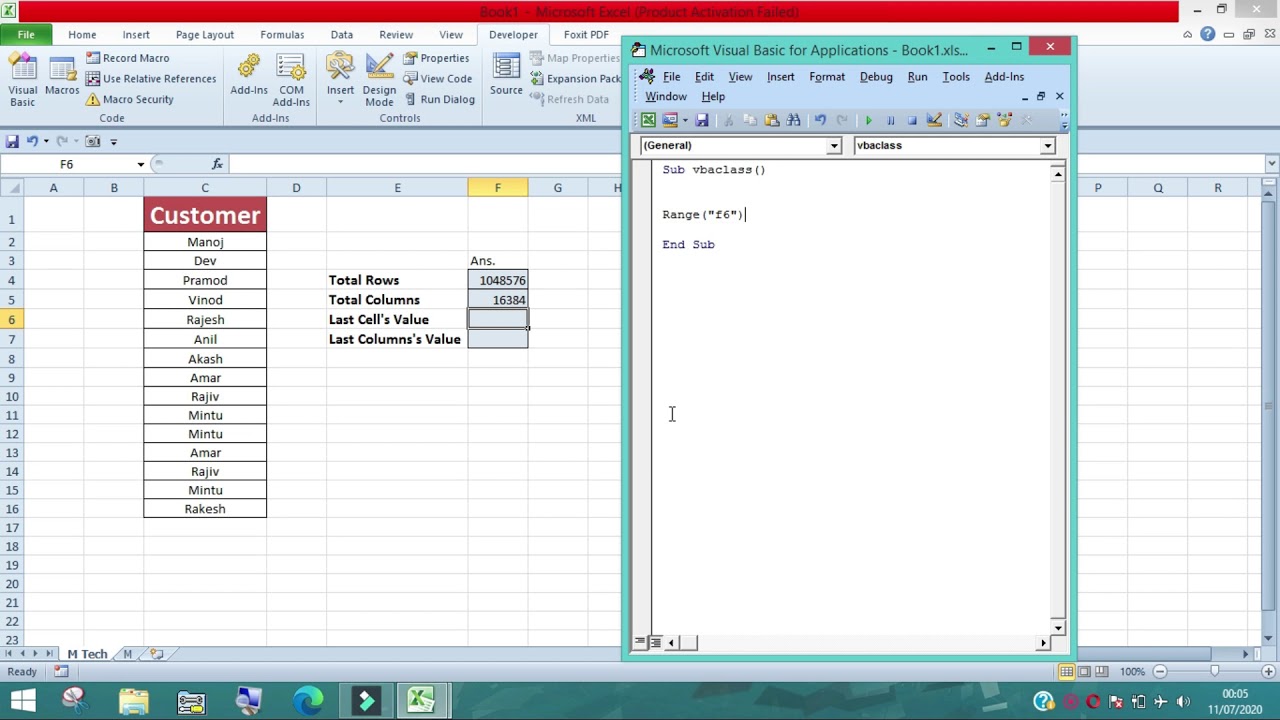The image size is (1280, 720).
Task: Click Reset stop icon in VBA toolbar
Action: [912, 121]
